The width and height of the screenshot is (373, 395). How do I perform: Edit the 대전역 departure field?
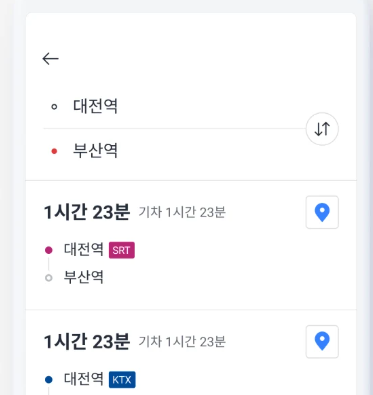click(x=174, y=107)
